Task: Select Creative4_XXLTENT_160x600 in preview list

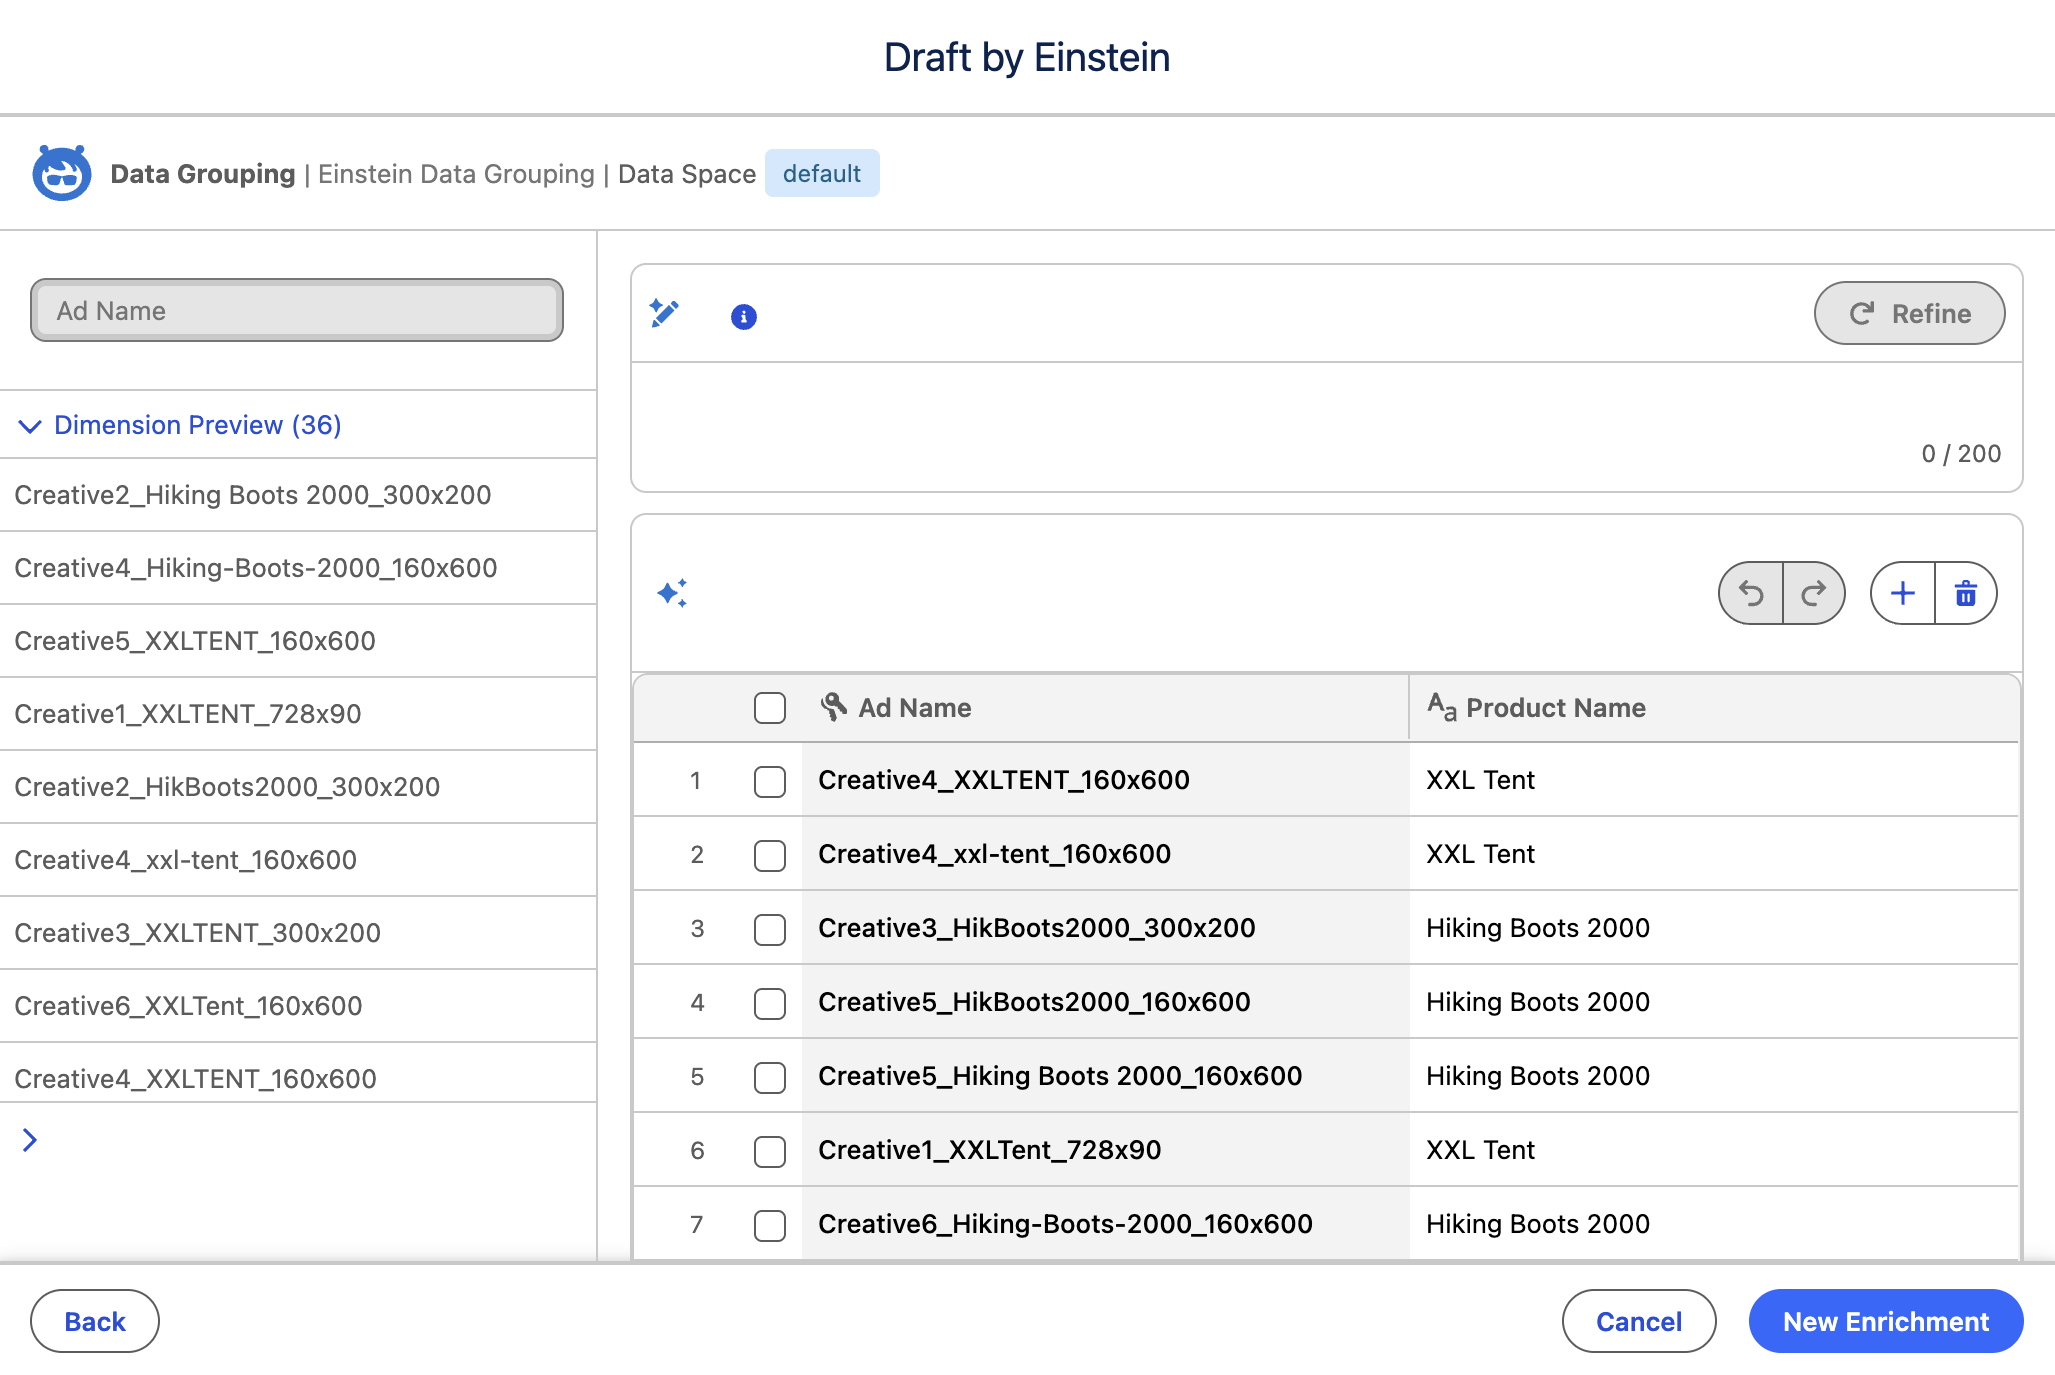Action: pyautogui.click(x=298, y=1075)
